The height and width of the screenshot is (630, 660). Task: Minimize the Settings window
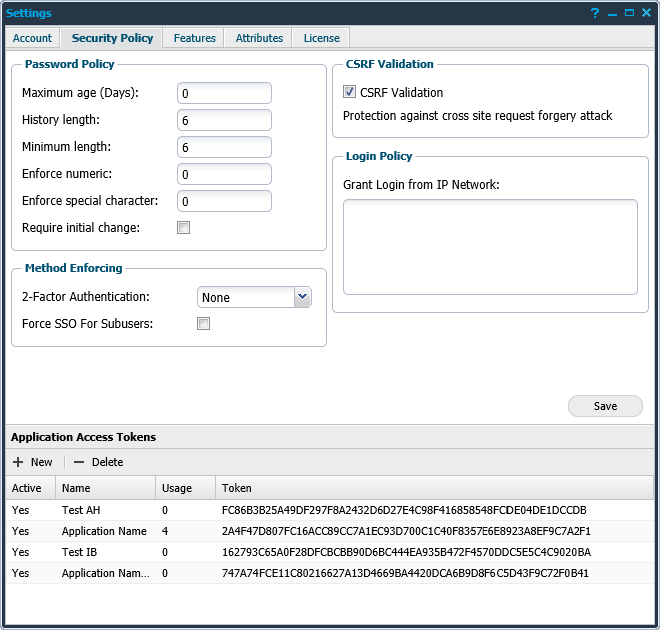point(612,13)
